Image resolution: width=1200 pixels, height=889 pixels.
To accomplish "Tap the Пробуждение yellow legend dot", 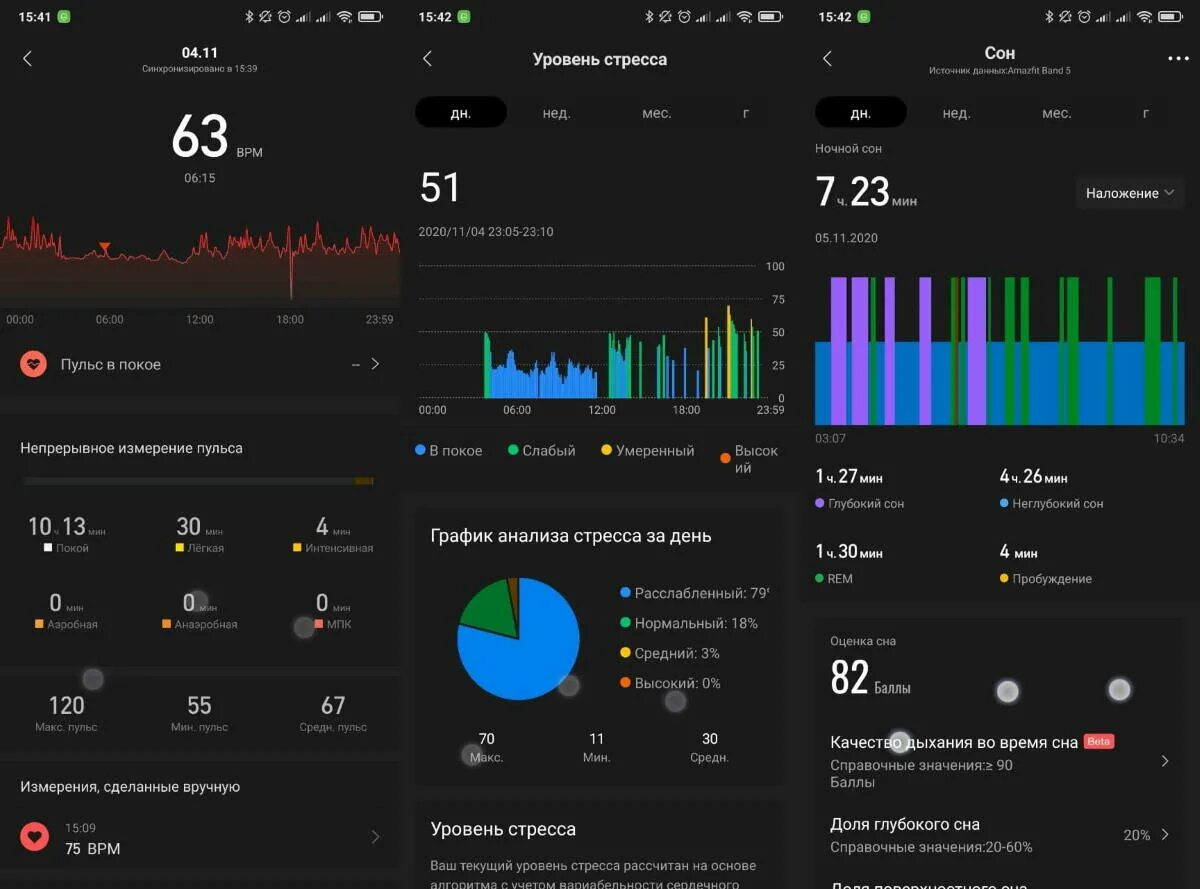I will tap(1004, 578).
